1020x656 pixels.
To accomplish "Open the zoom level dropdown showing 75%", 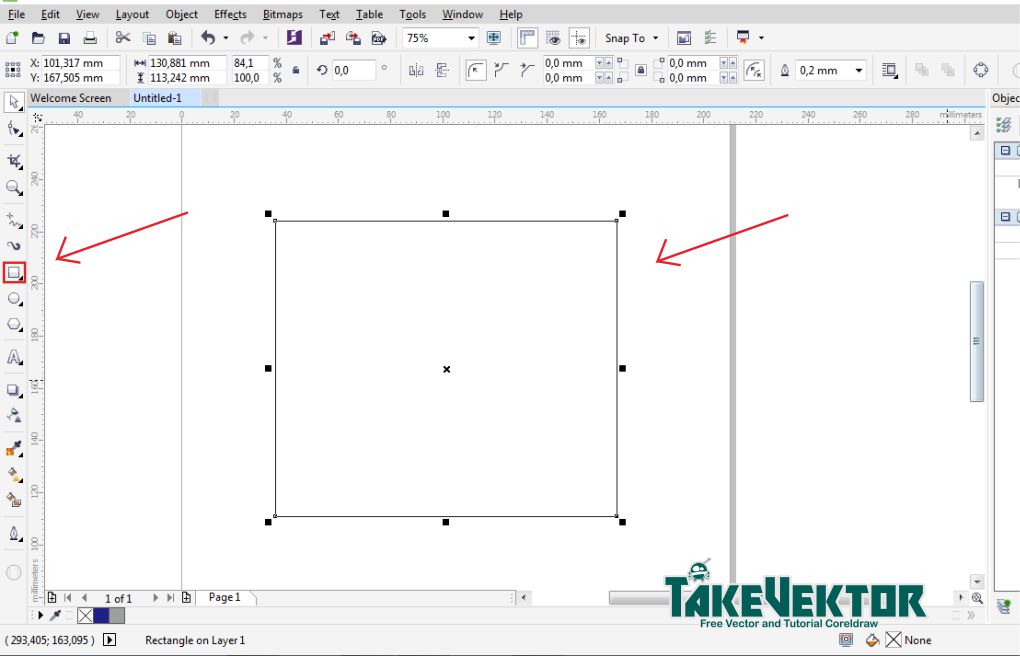I will point(470,37).
